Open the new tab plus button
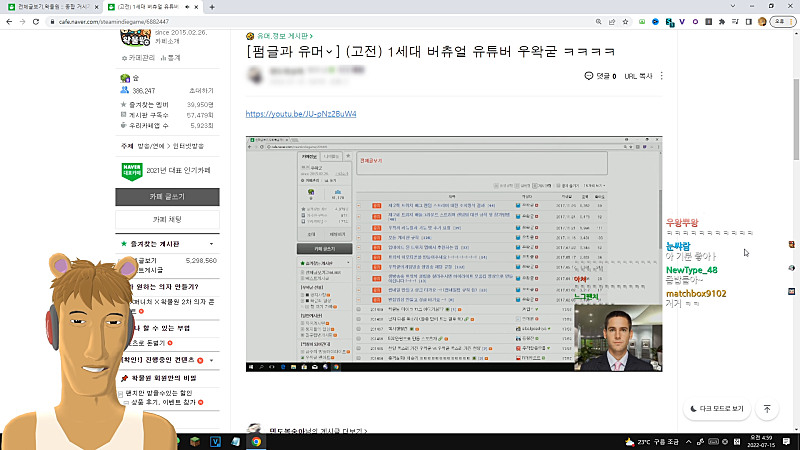The height and width of the screenshot is (450, 800). [x=212, y=7]
